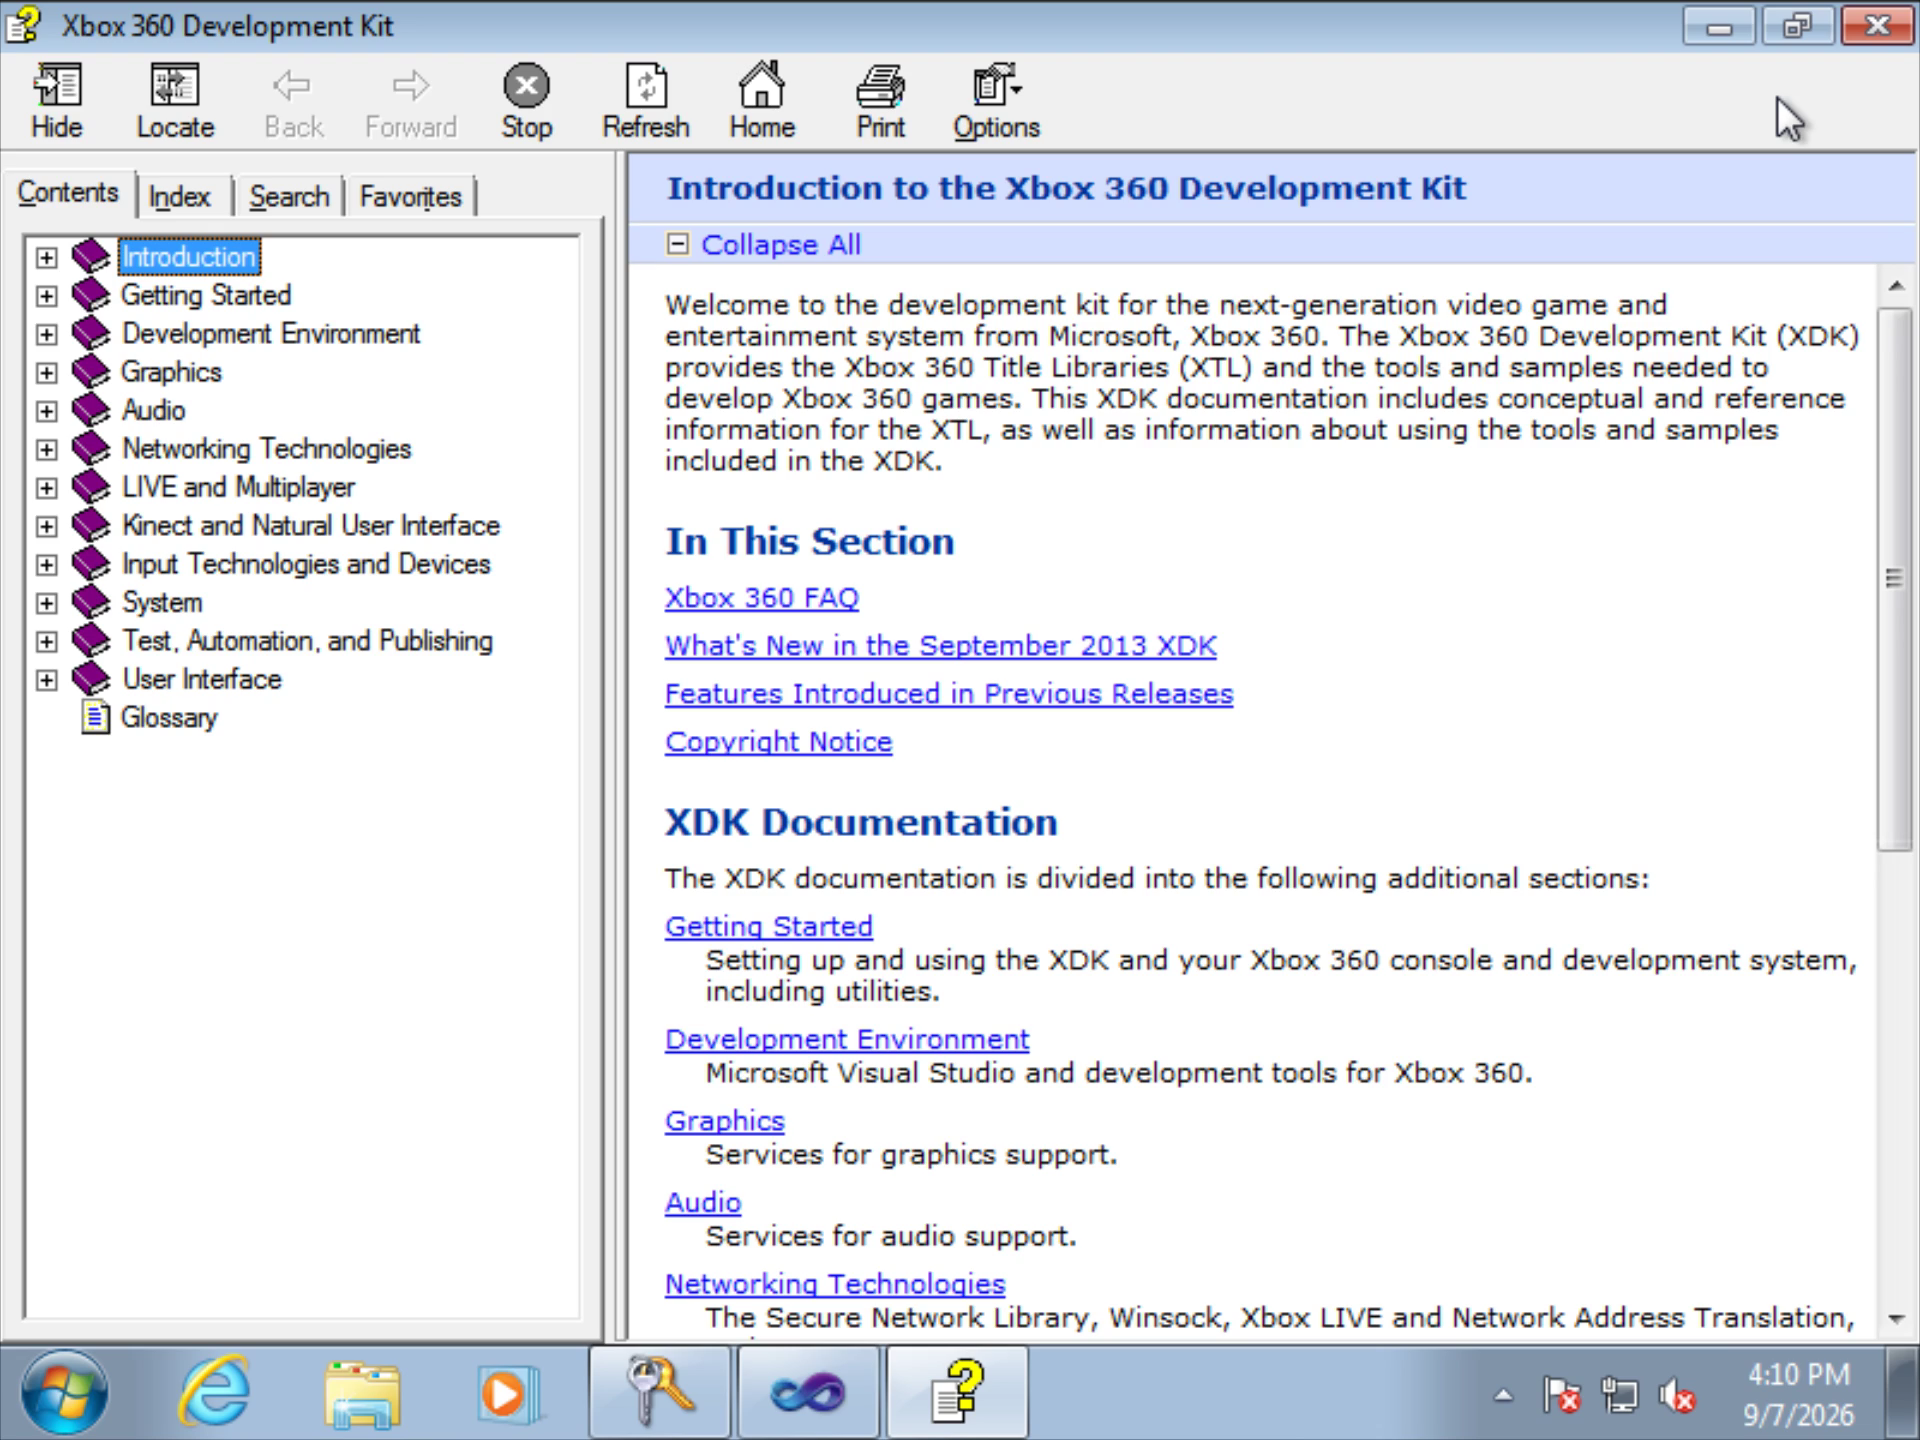Click the taskbar clock showing 4:10 PM
The height and width of the screenshot is (1440, 1920).
point(1798,1394)
